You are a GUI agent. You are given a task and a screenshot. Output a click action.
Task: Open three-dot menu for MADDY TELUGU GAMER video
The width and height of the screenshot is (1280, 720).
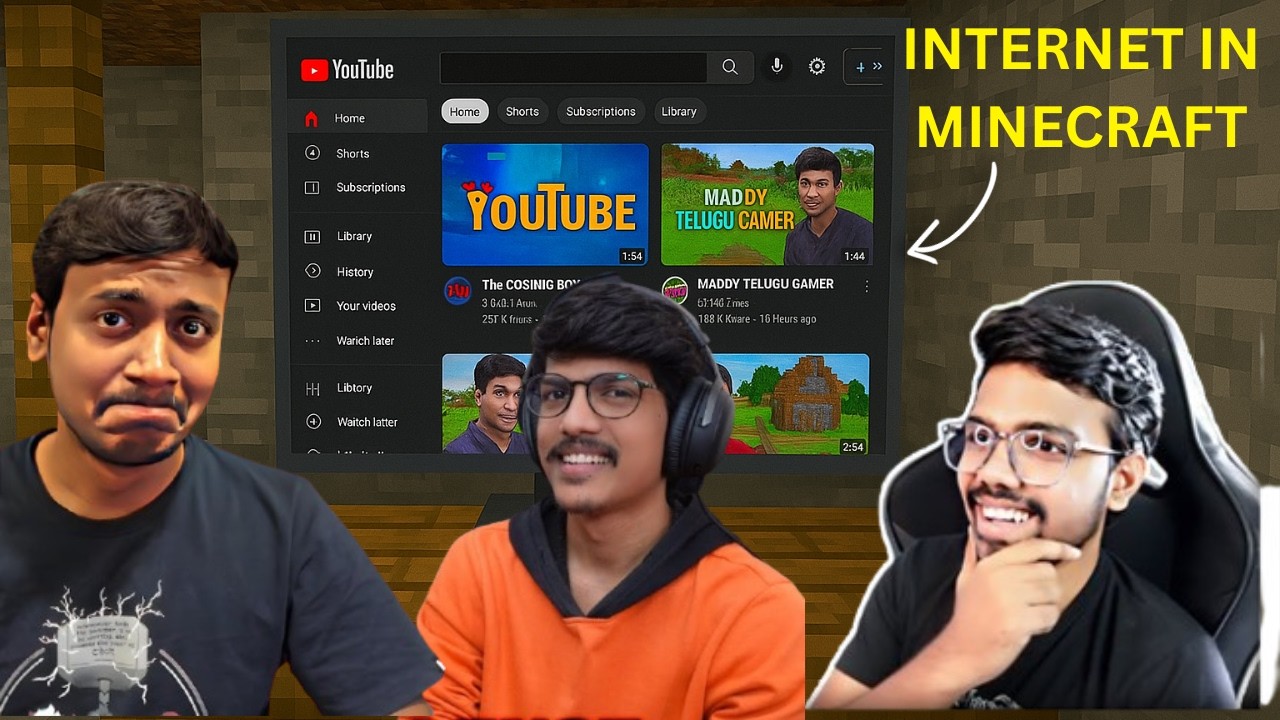click(x=866, y=286)
